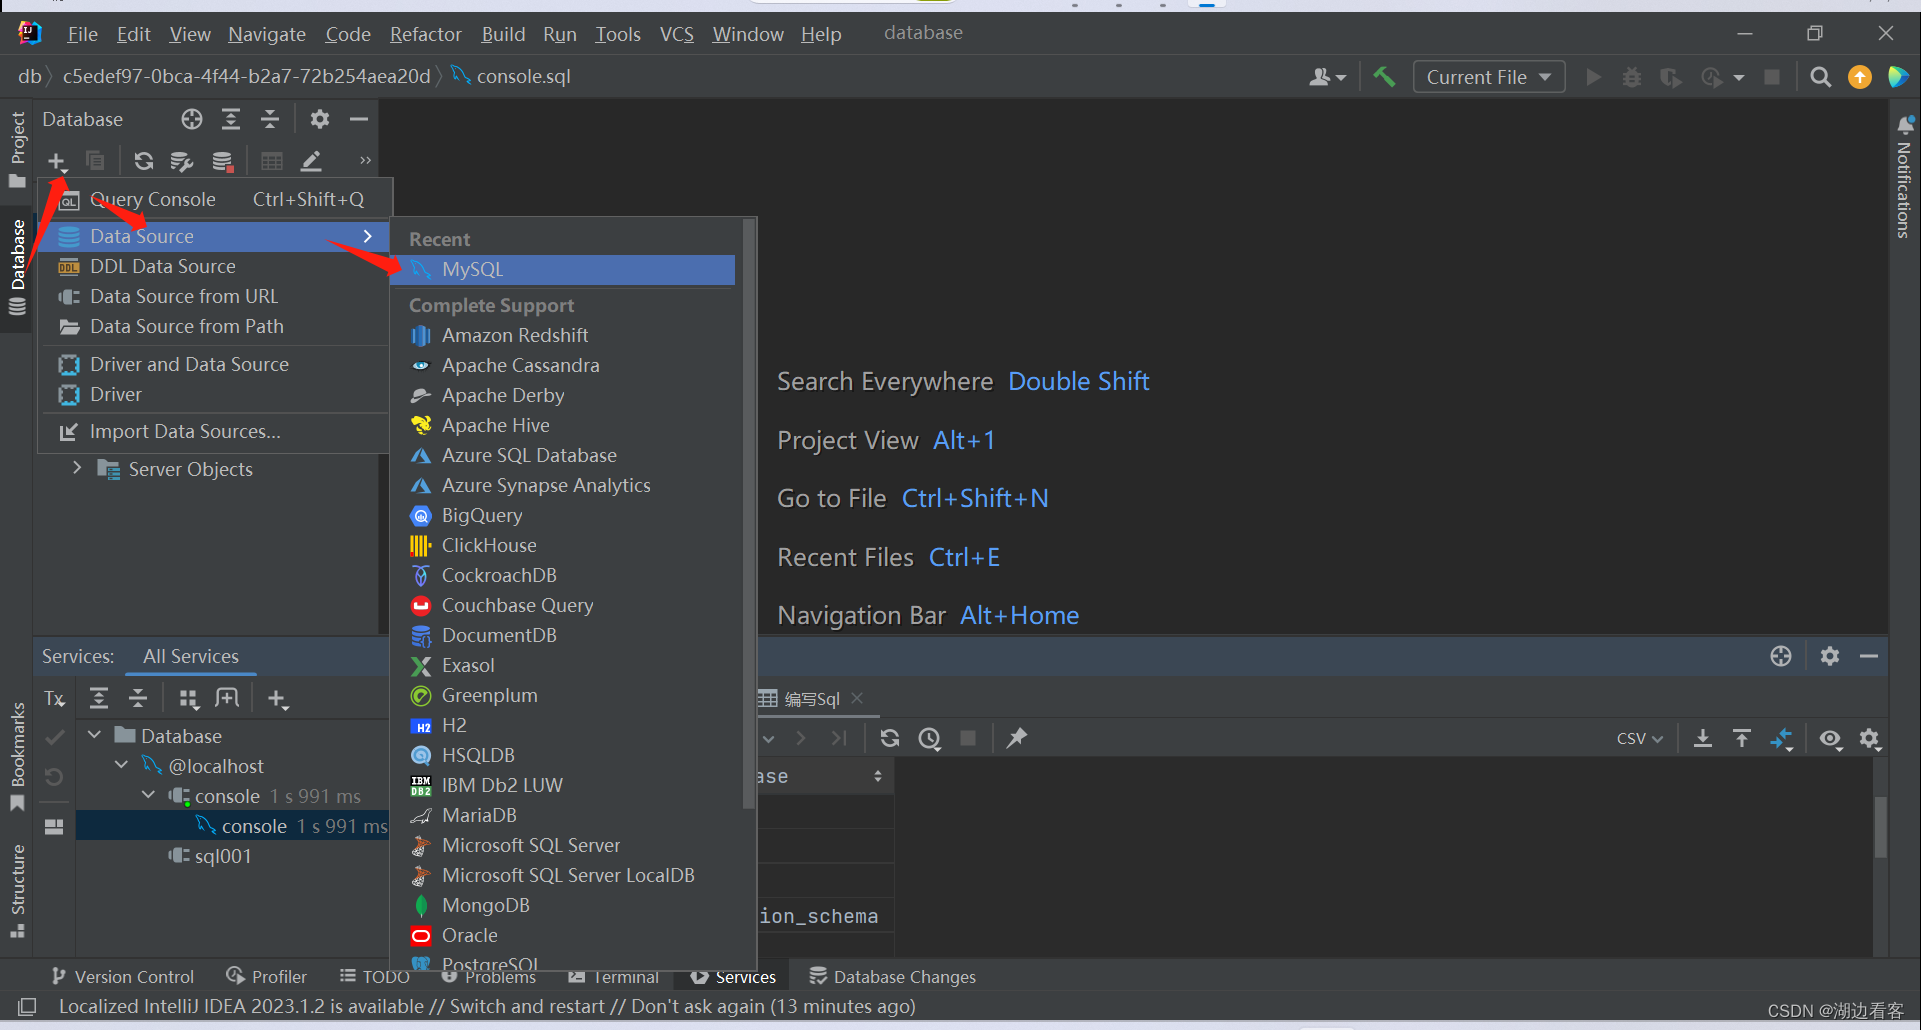Image resolution: width=1921 pixels, height=1030 pixels.
Task: Collapse the @localhost node in Services
Action: [x=122, y=765]
